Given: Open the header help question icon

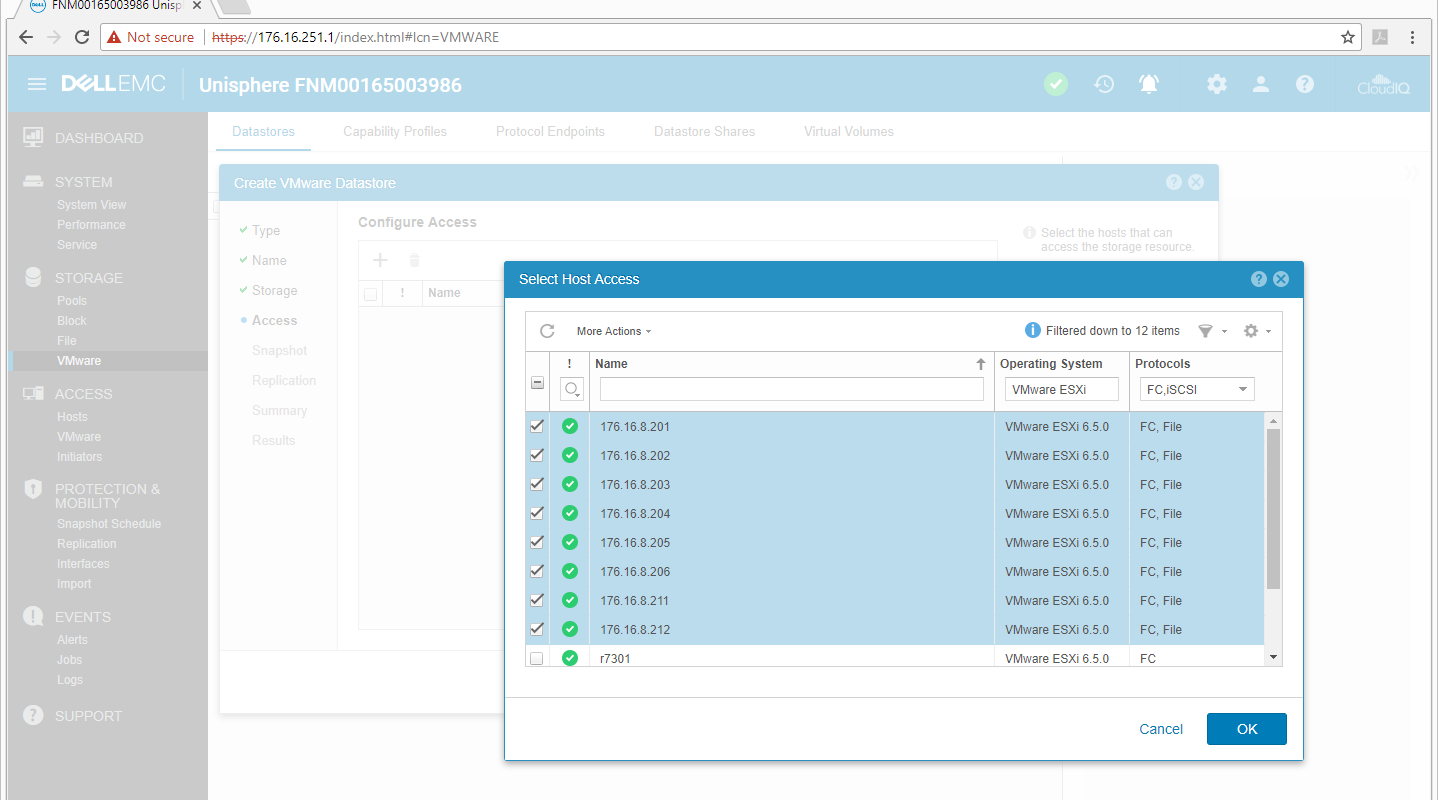Looking at the screenshot, I should [x=1305, y=84].
